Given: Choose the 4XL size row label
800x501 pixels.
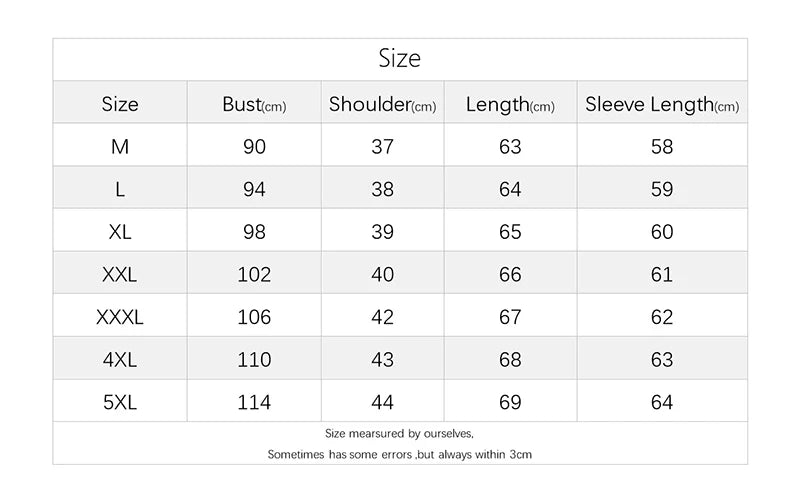Looking at the screenshot, I should coord(120,360).
